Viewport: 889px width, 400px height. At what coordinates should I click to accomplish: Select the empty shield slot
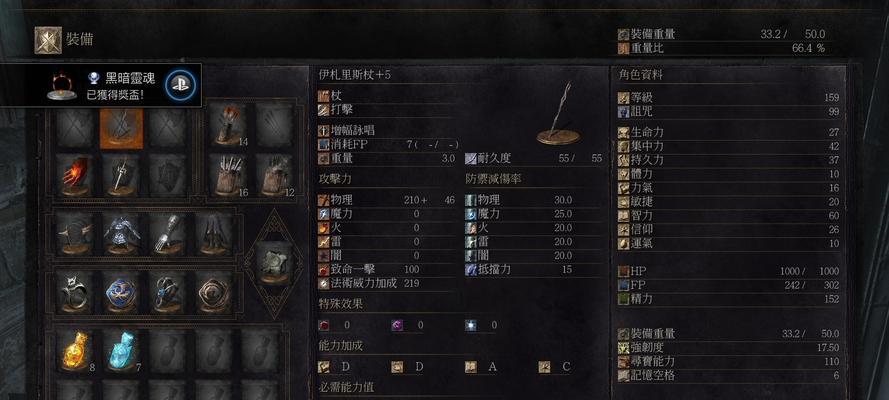click(x=168, y=176)
